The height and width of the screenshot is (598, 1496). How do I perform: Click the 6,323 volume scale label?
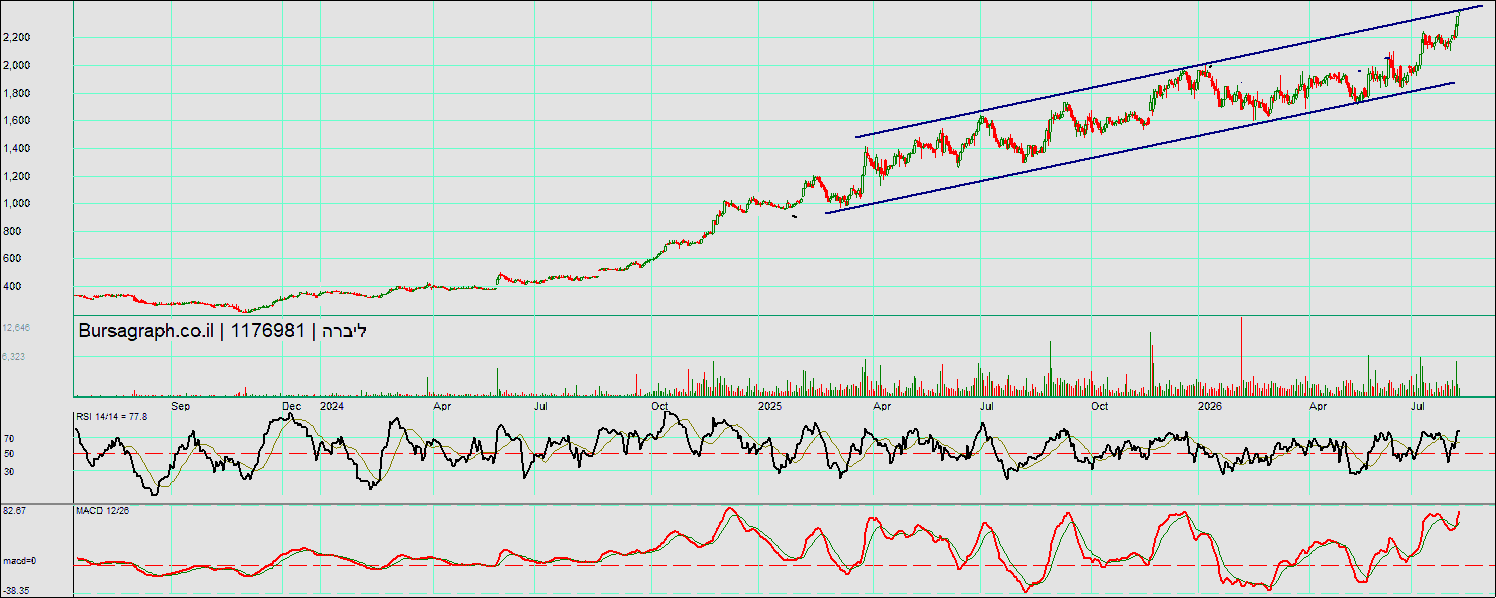[14, 355]
